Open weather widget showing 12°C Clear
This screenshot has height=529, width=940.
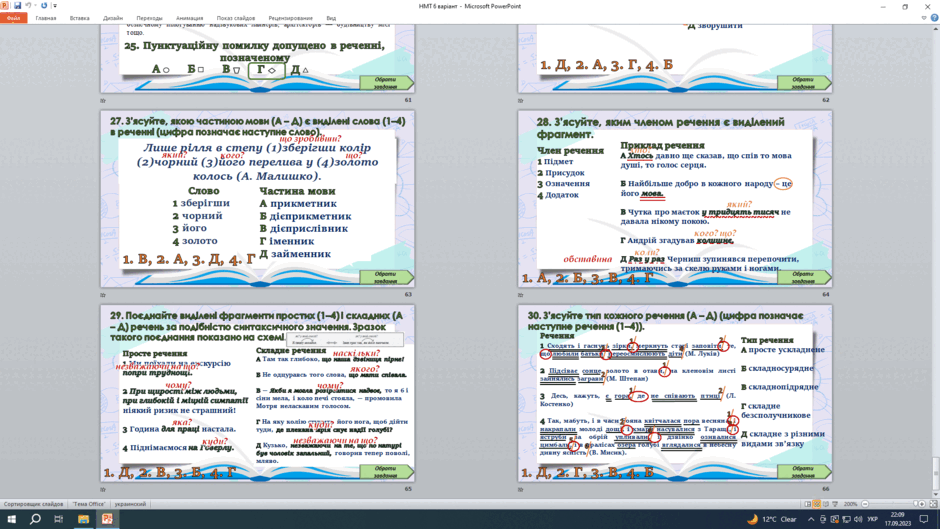click(772, 519)
